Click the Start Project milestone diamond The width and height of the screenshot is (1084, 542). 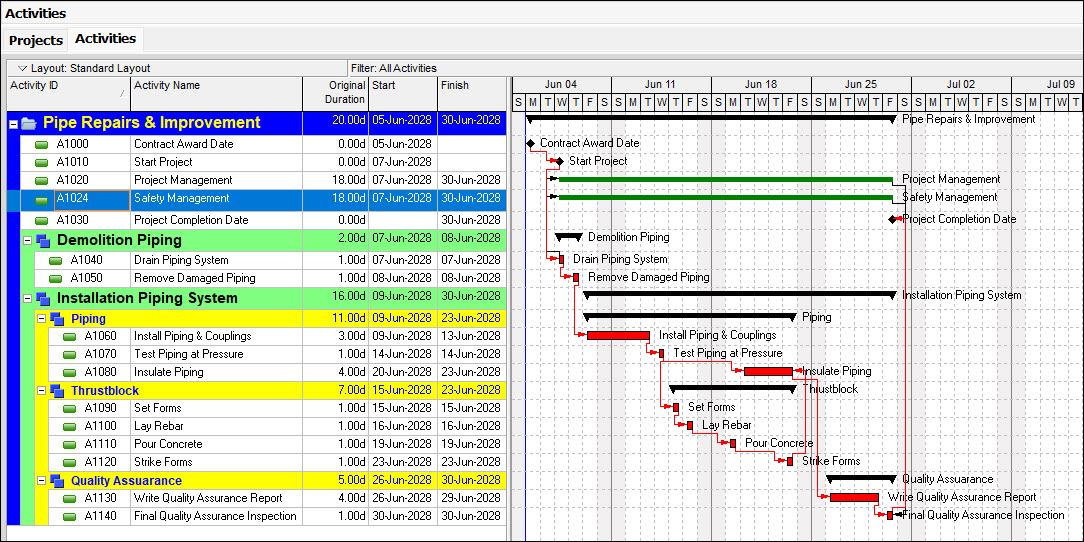(x=559, y=161)
